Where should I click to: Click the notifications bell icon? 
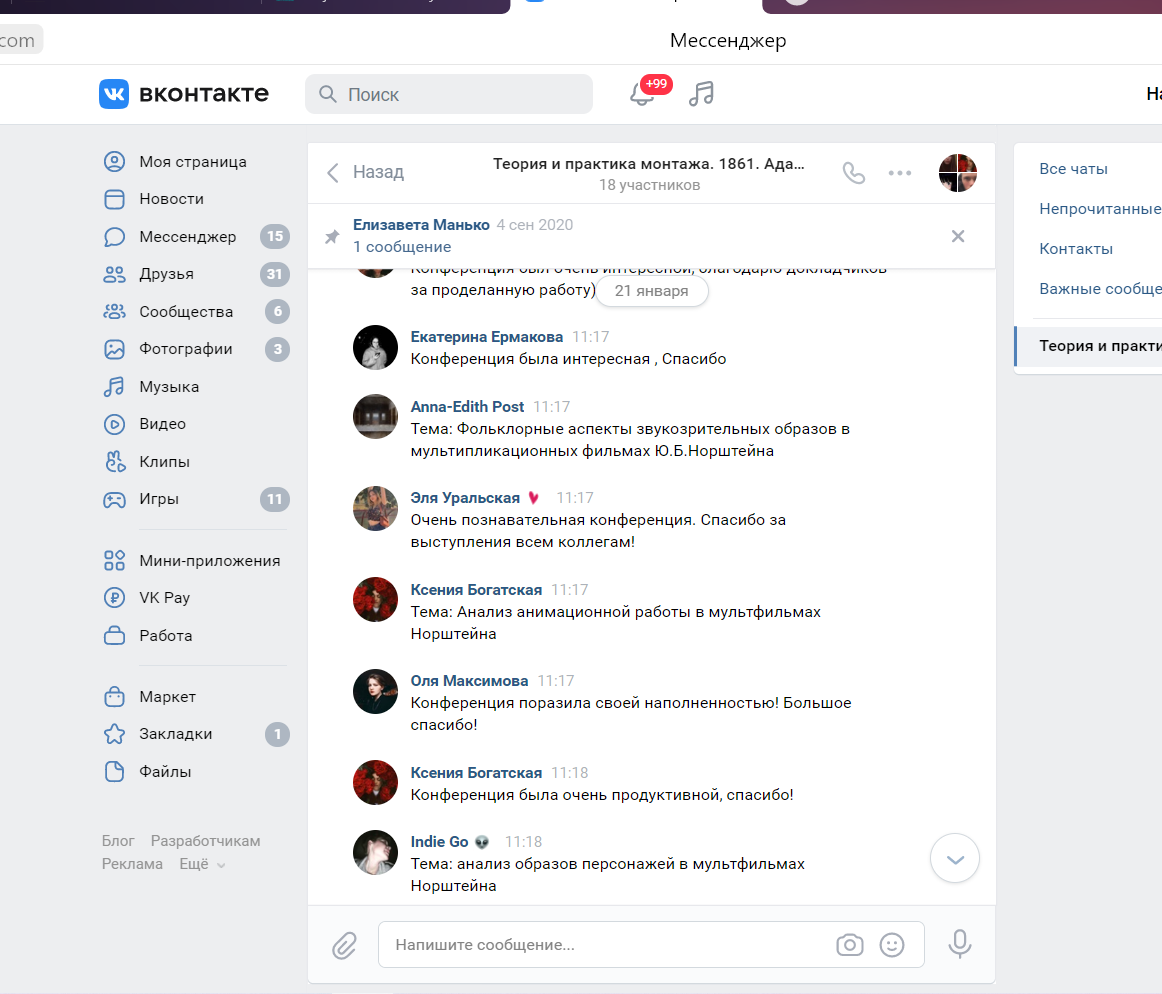[641, 94]
